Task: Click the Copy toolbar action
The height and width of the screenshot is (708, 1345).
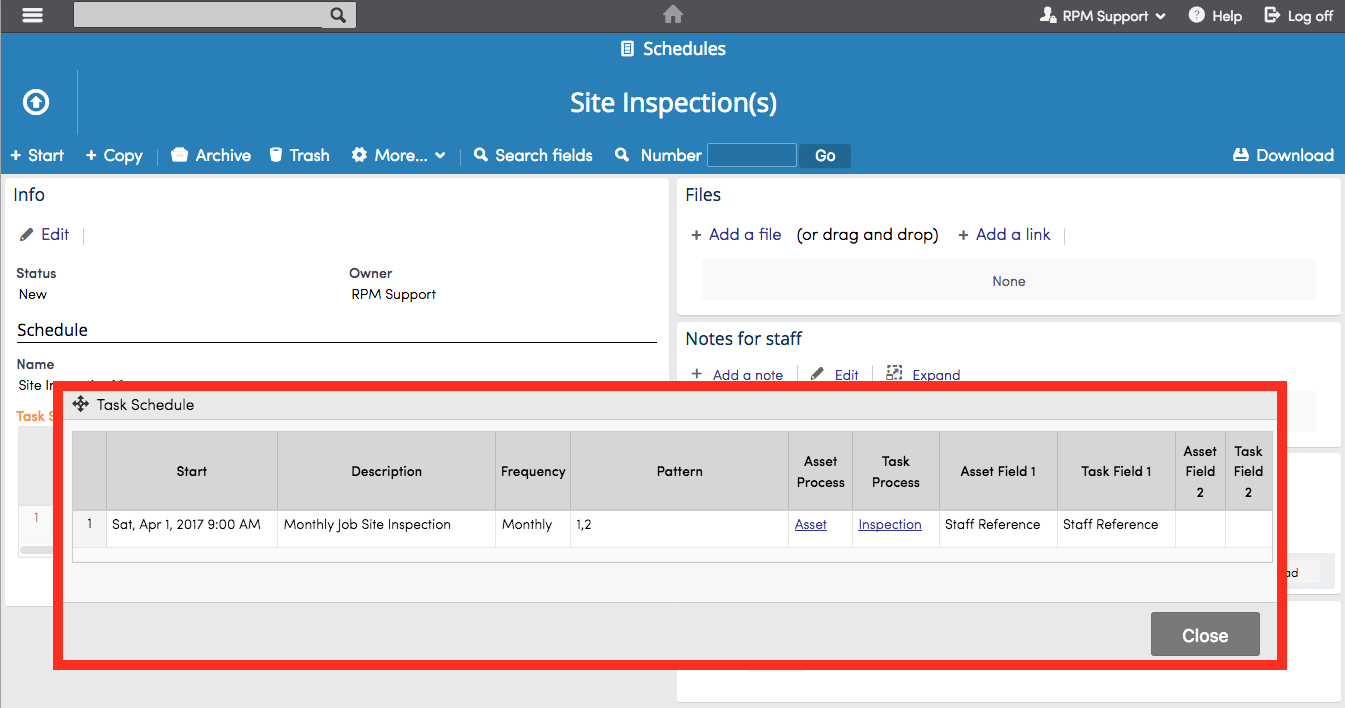Action: pos(114,155)
